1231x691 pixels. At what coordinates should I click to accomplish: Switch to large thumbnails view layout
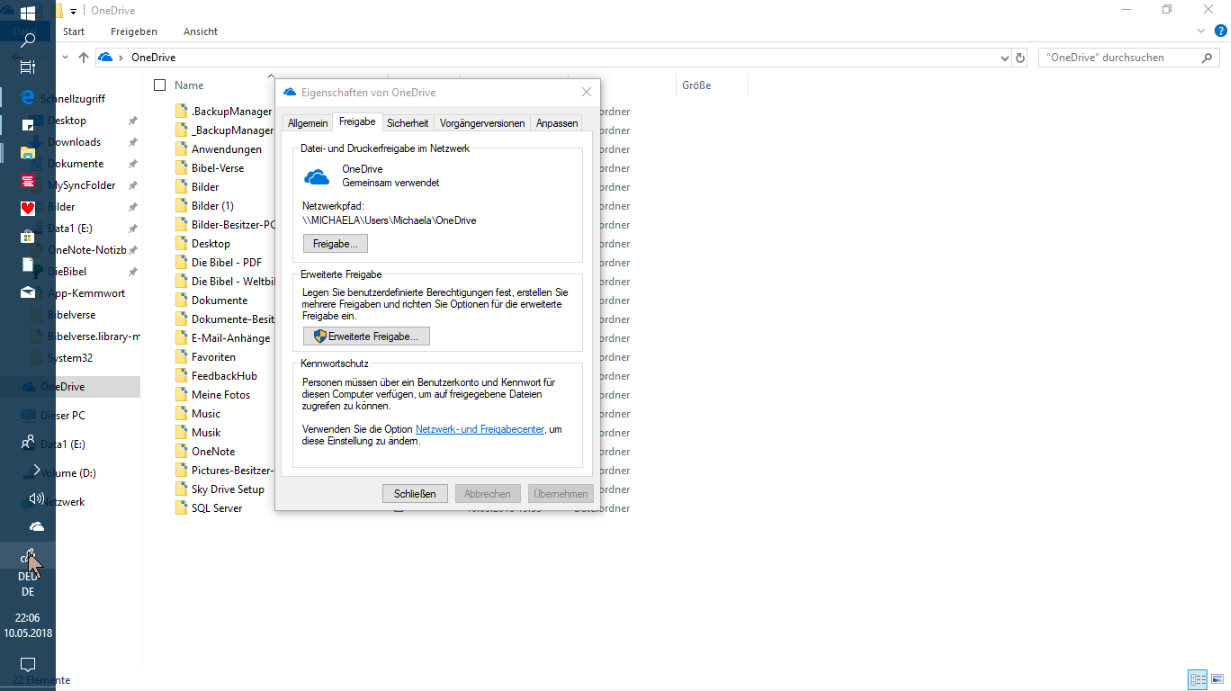(x=1217, y=680)
